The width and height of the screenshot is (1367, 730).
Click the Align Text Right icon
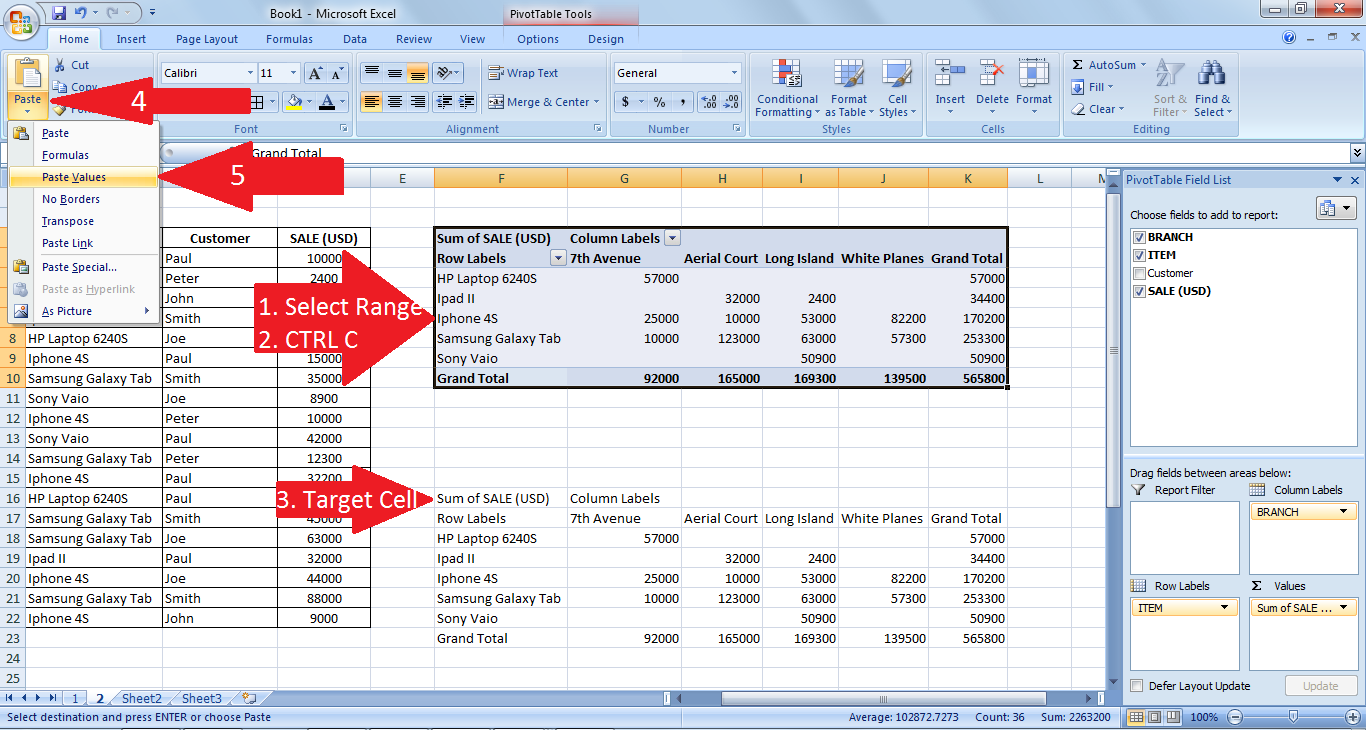click(417, 102)
